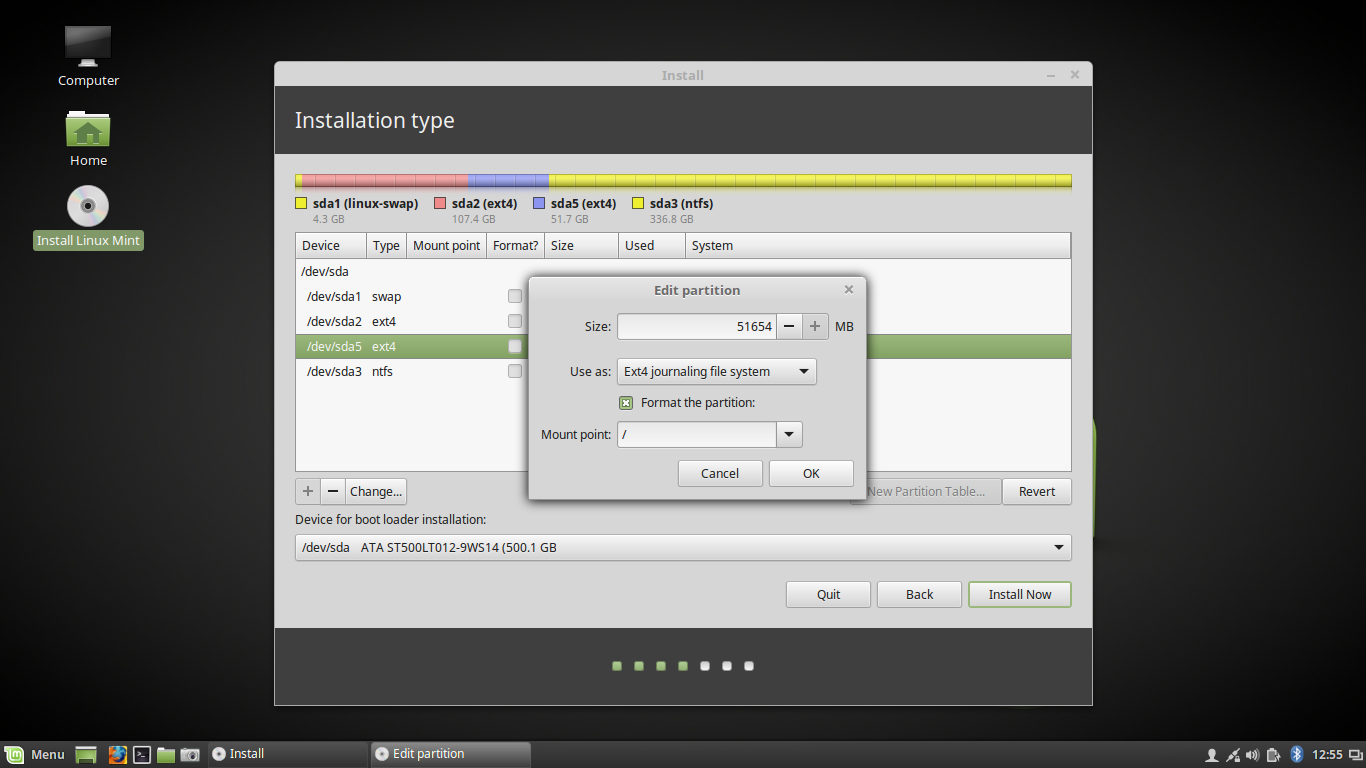The width and height of the screenshot is (1366, 768).
Task: Click the red sda2 segment in partition bar
Action: [385, 181]
